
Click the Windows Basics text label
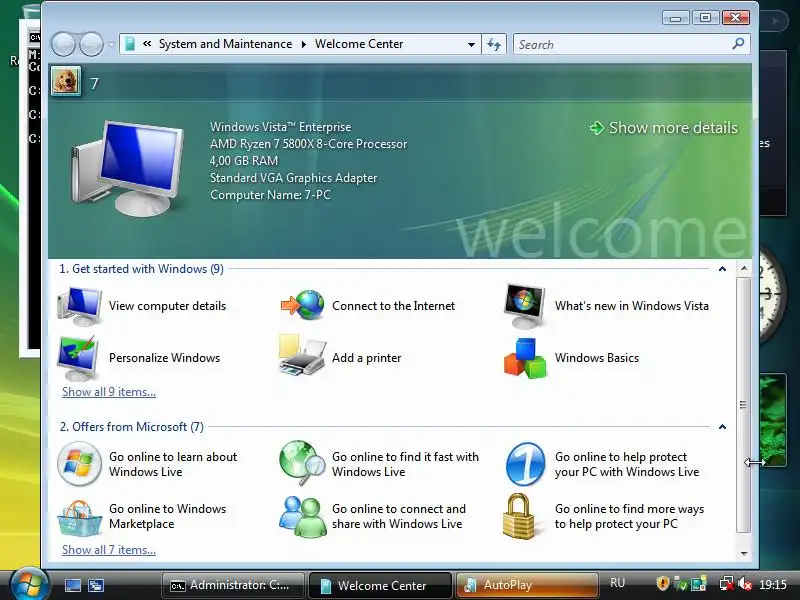(x=596, y=358)
